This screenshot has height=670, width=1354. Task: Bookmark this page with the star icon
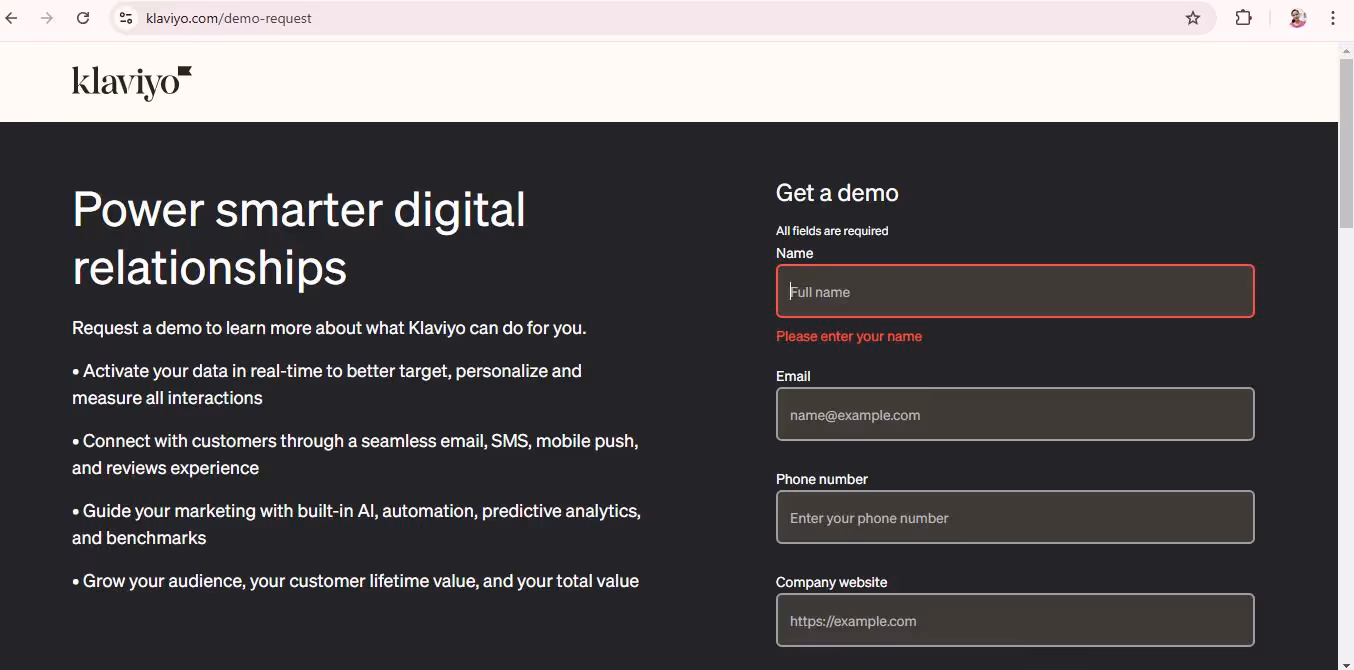click(1193, 18)
